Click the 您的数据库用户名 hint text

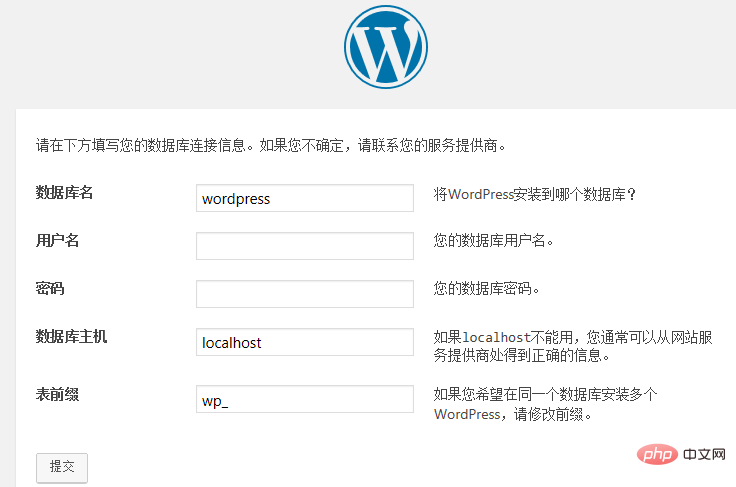pyautogui.click(x=493, y=241)
